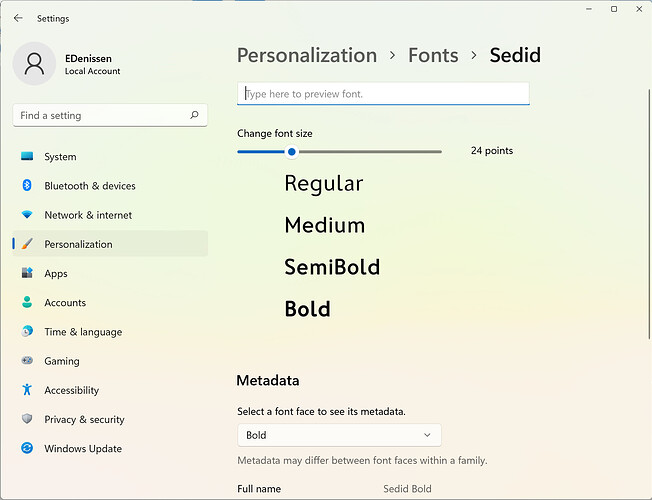Click the back arrow in Settings header
The width and height of the screenshot is (652, 500).
click(x=18, y=18)
